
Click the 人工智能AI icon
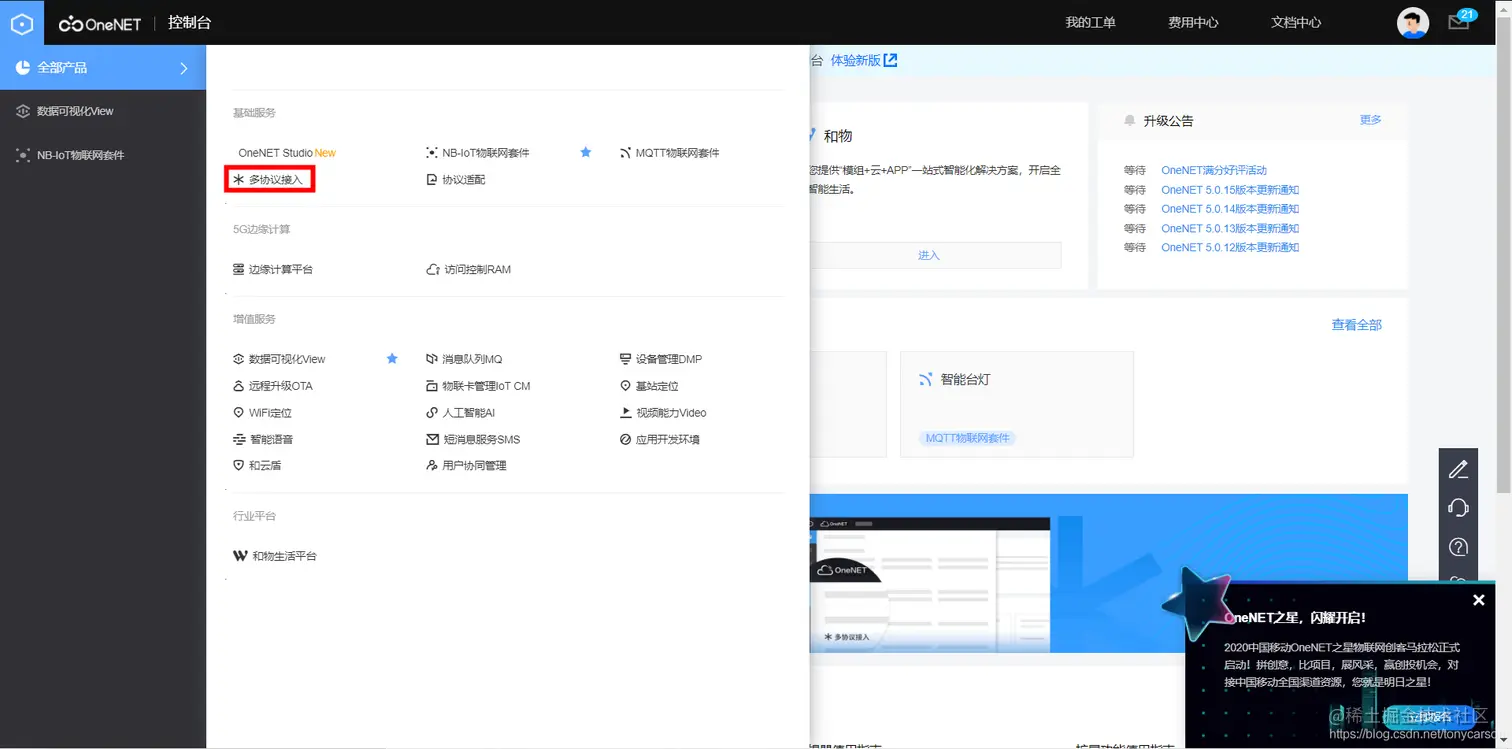pos(432,413)
